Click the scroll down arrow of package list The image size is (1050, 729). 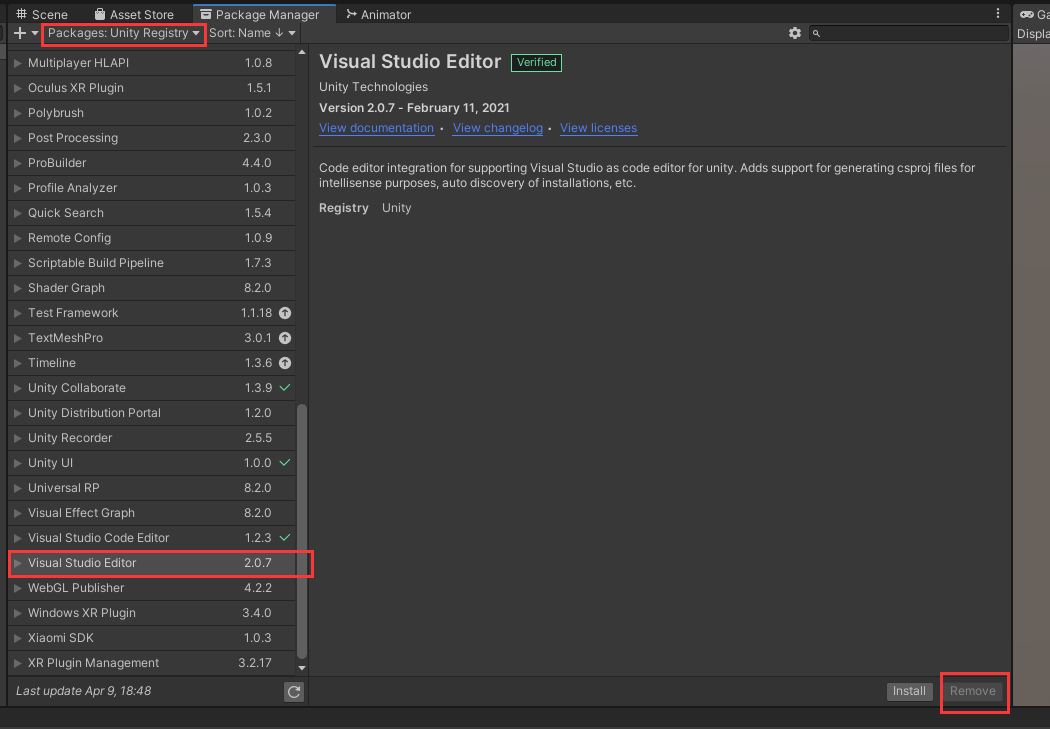(x=302, y=668)
